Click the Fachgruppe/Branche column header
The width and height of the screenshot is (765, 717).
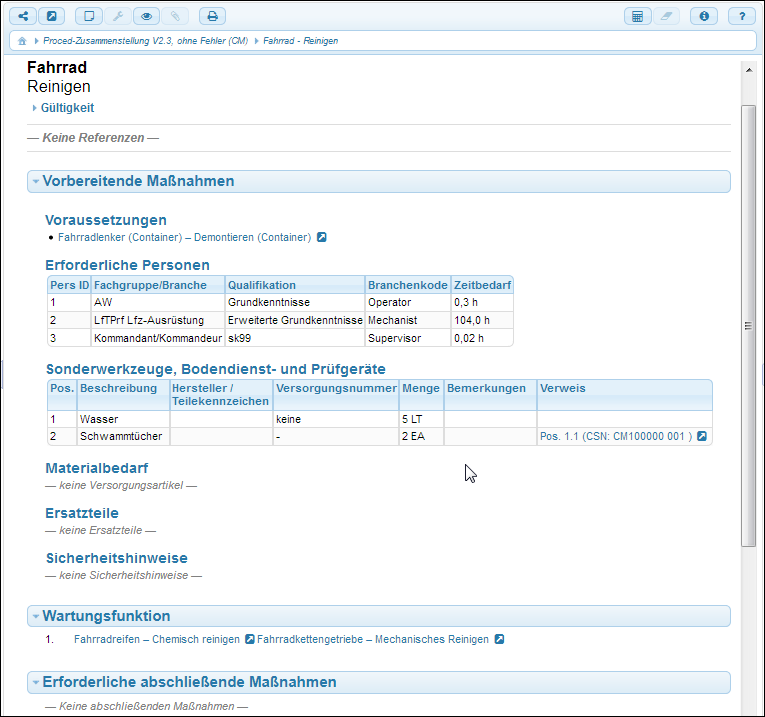pyautogui.click(x=158, y=285)
